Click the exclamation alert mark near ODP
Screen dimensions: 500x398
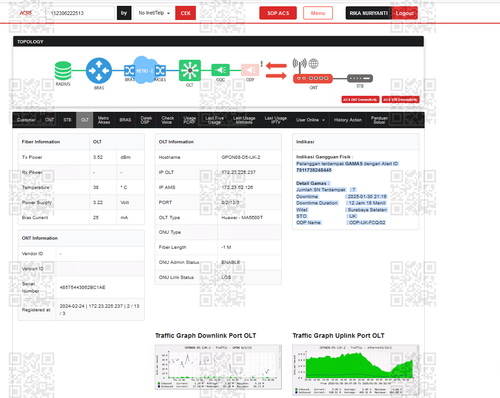262,64
